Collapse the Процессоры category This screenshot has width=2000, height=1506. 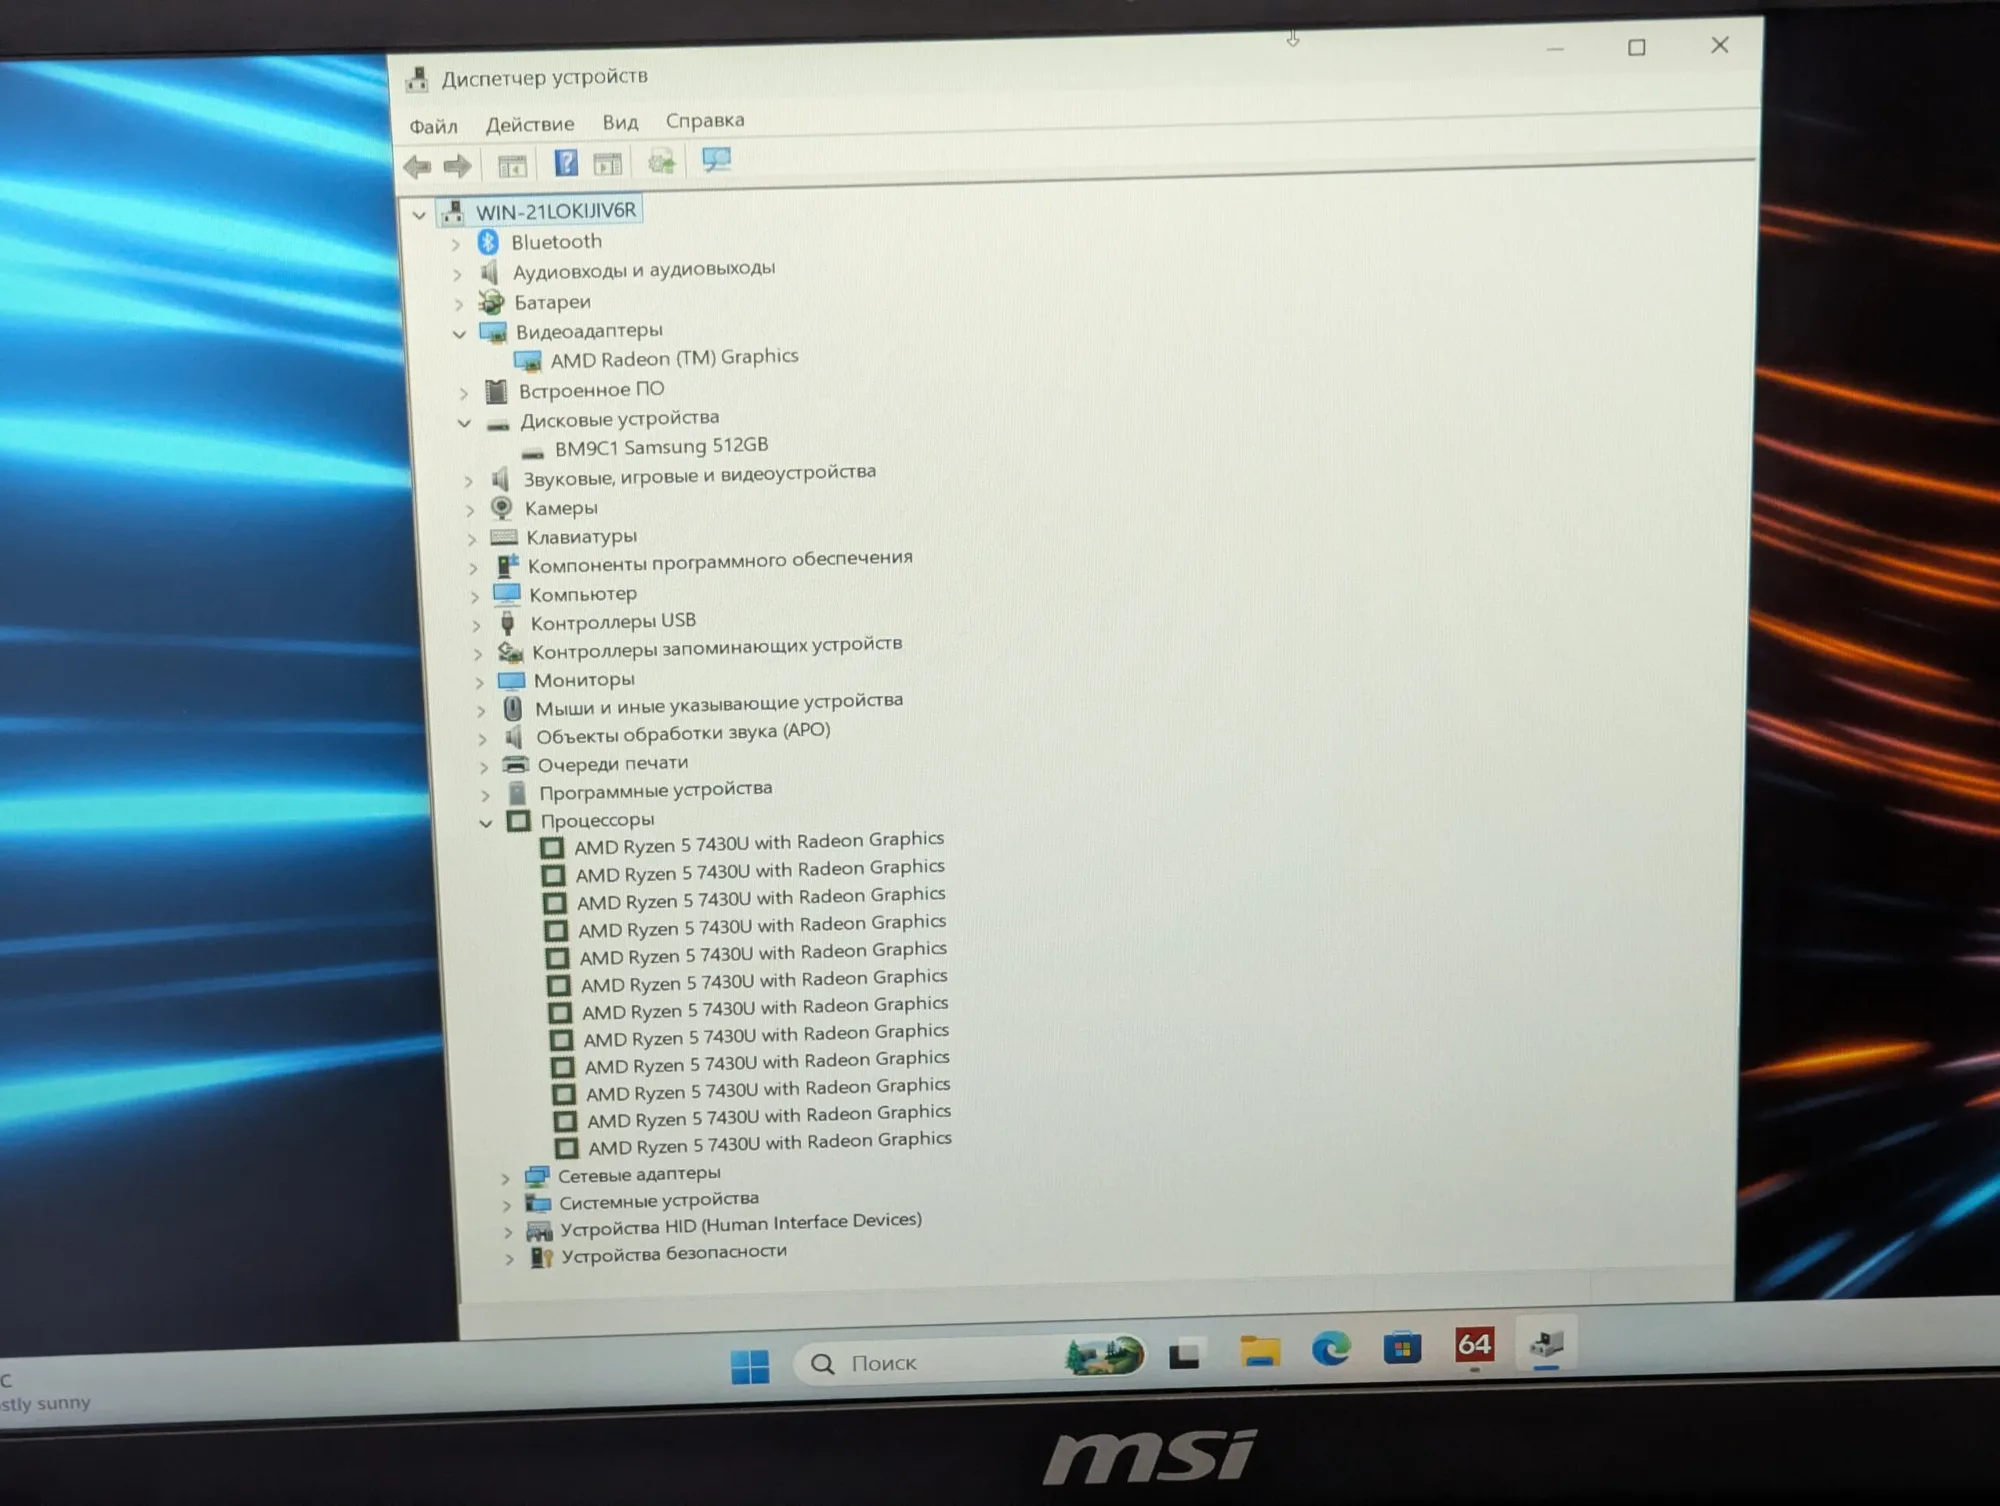(486, 823)
